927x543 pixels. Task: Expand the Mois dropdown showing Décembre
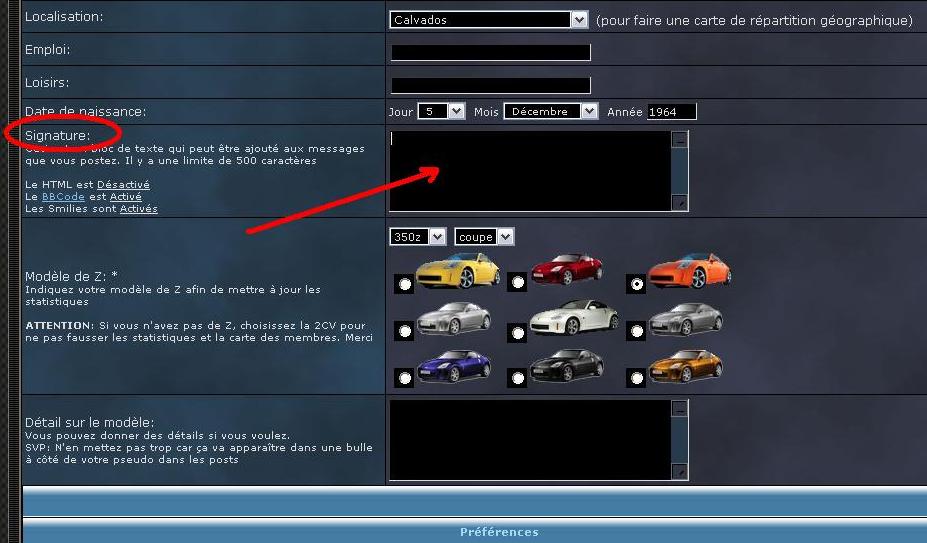pyautogui.click(x=550, y=112)
